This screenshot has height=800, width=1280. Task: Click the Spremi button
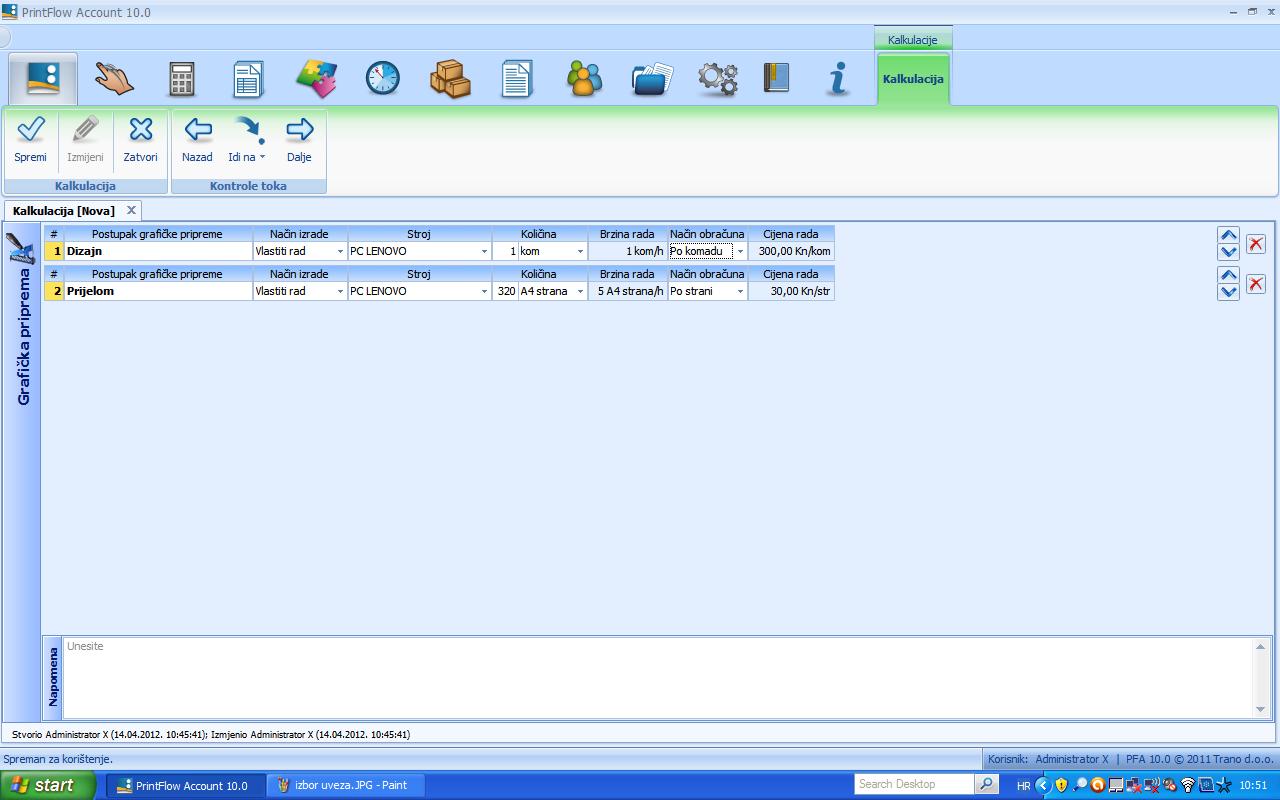pyautogui.click(x=30, y=140)
